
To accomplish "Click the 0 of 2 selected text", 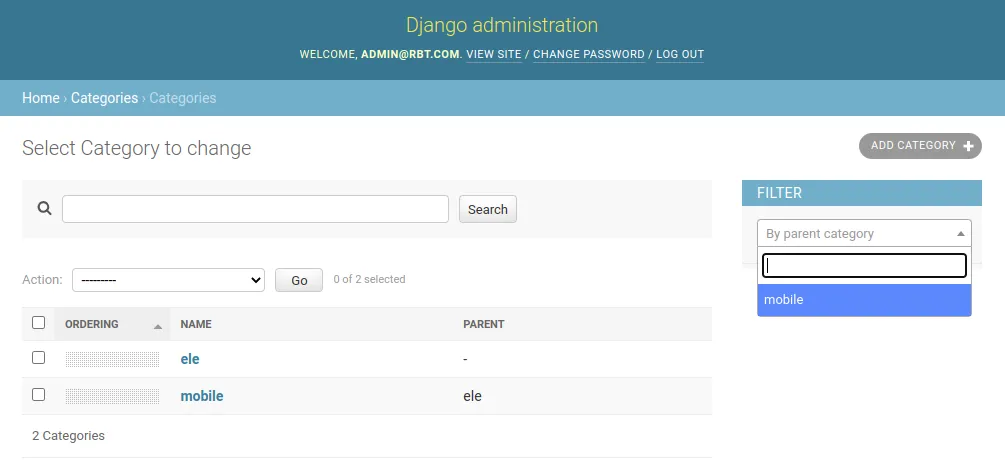I will [x=369, y=280].
